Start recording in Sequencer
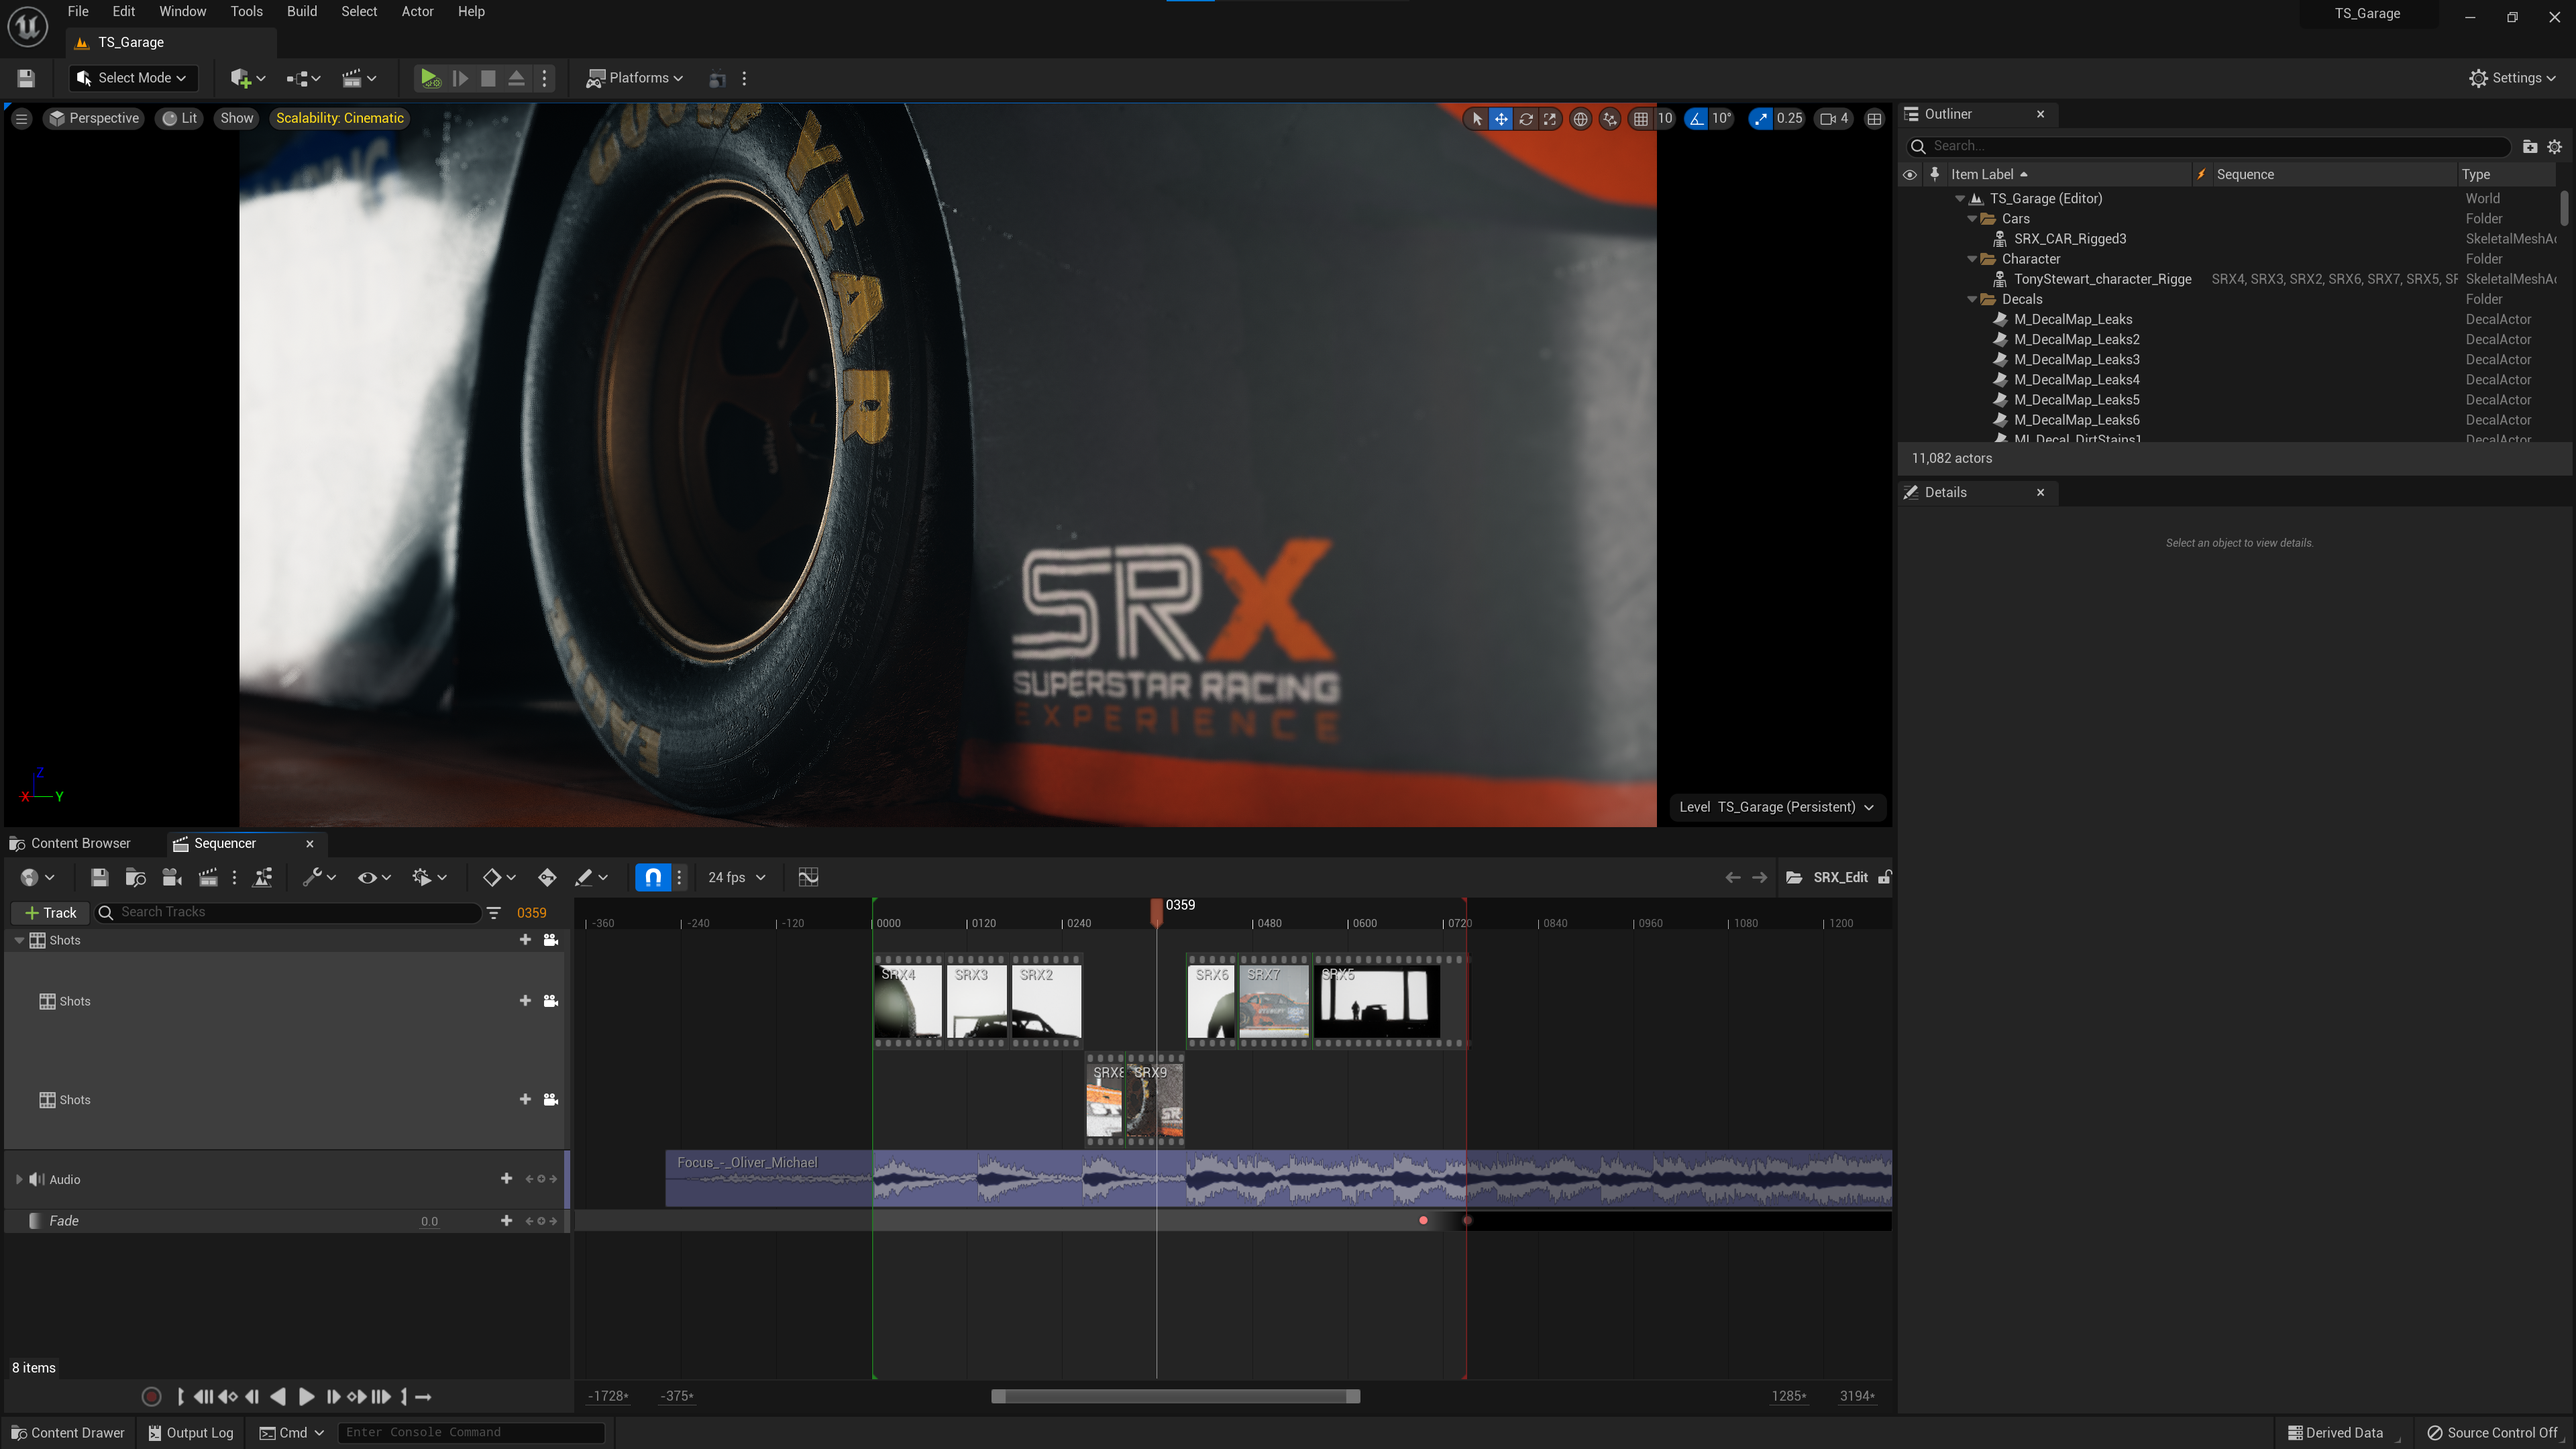Image resolution: width=2576 pixels, height=1449 pixels. (151, 1396)
